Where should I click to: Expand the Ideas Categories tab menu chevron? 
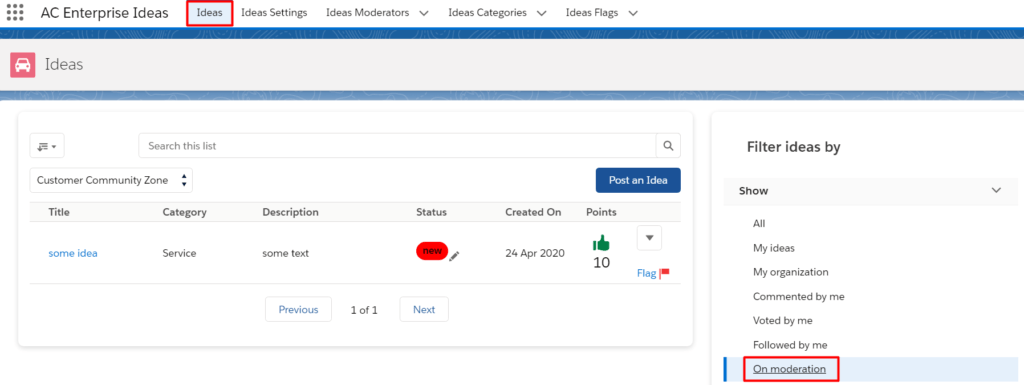(x=541, y=13)
